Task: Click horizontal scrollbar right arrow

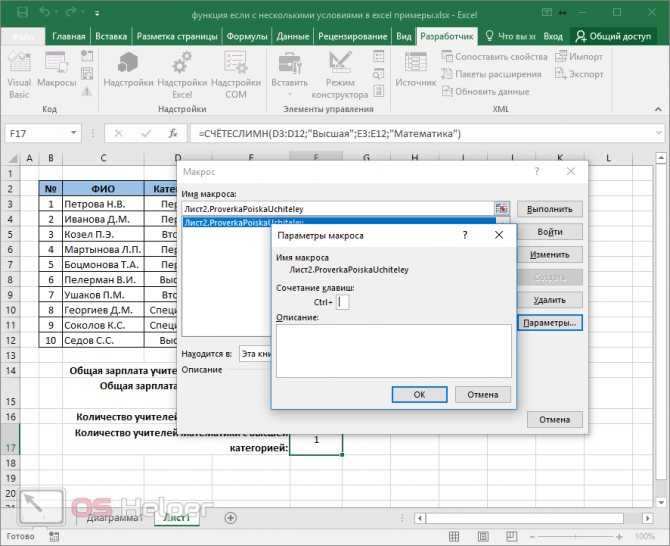Action: pyautogui.click(x=648, y=518)
